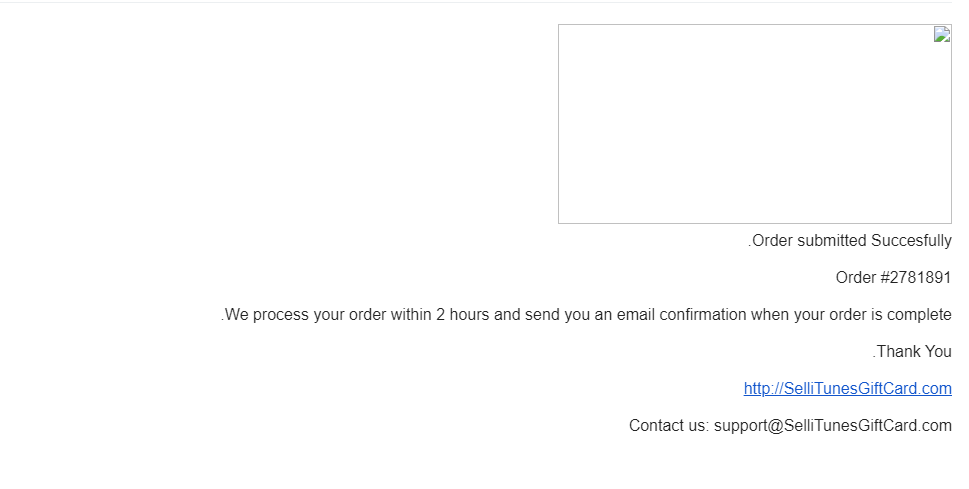969x489 pixels.
Task: Select the empty image placeholder frame
Action: [755, 124]
